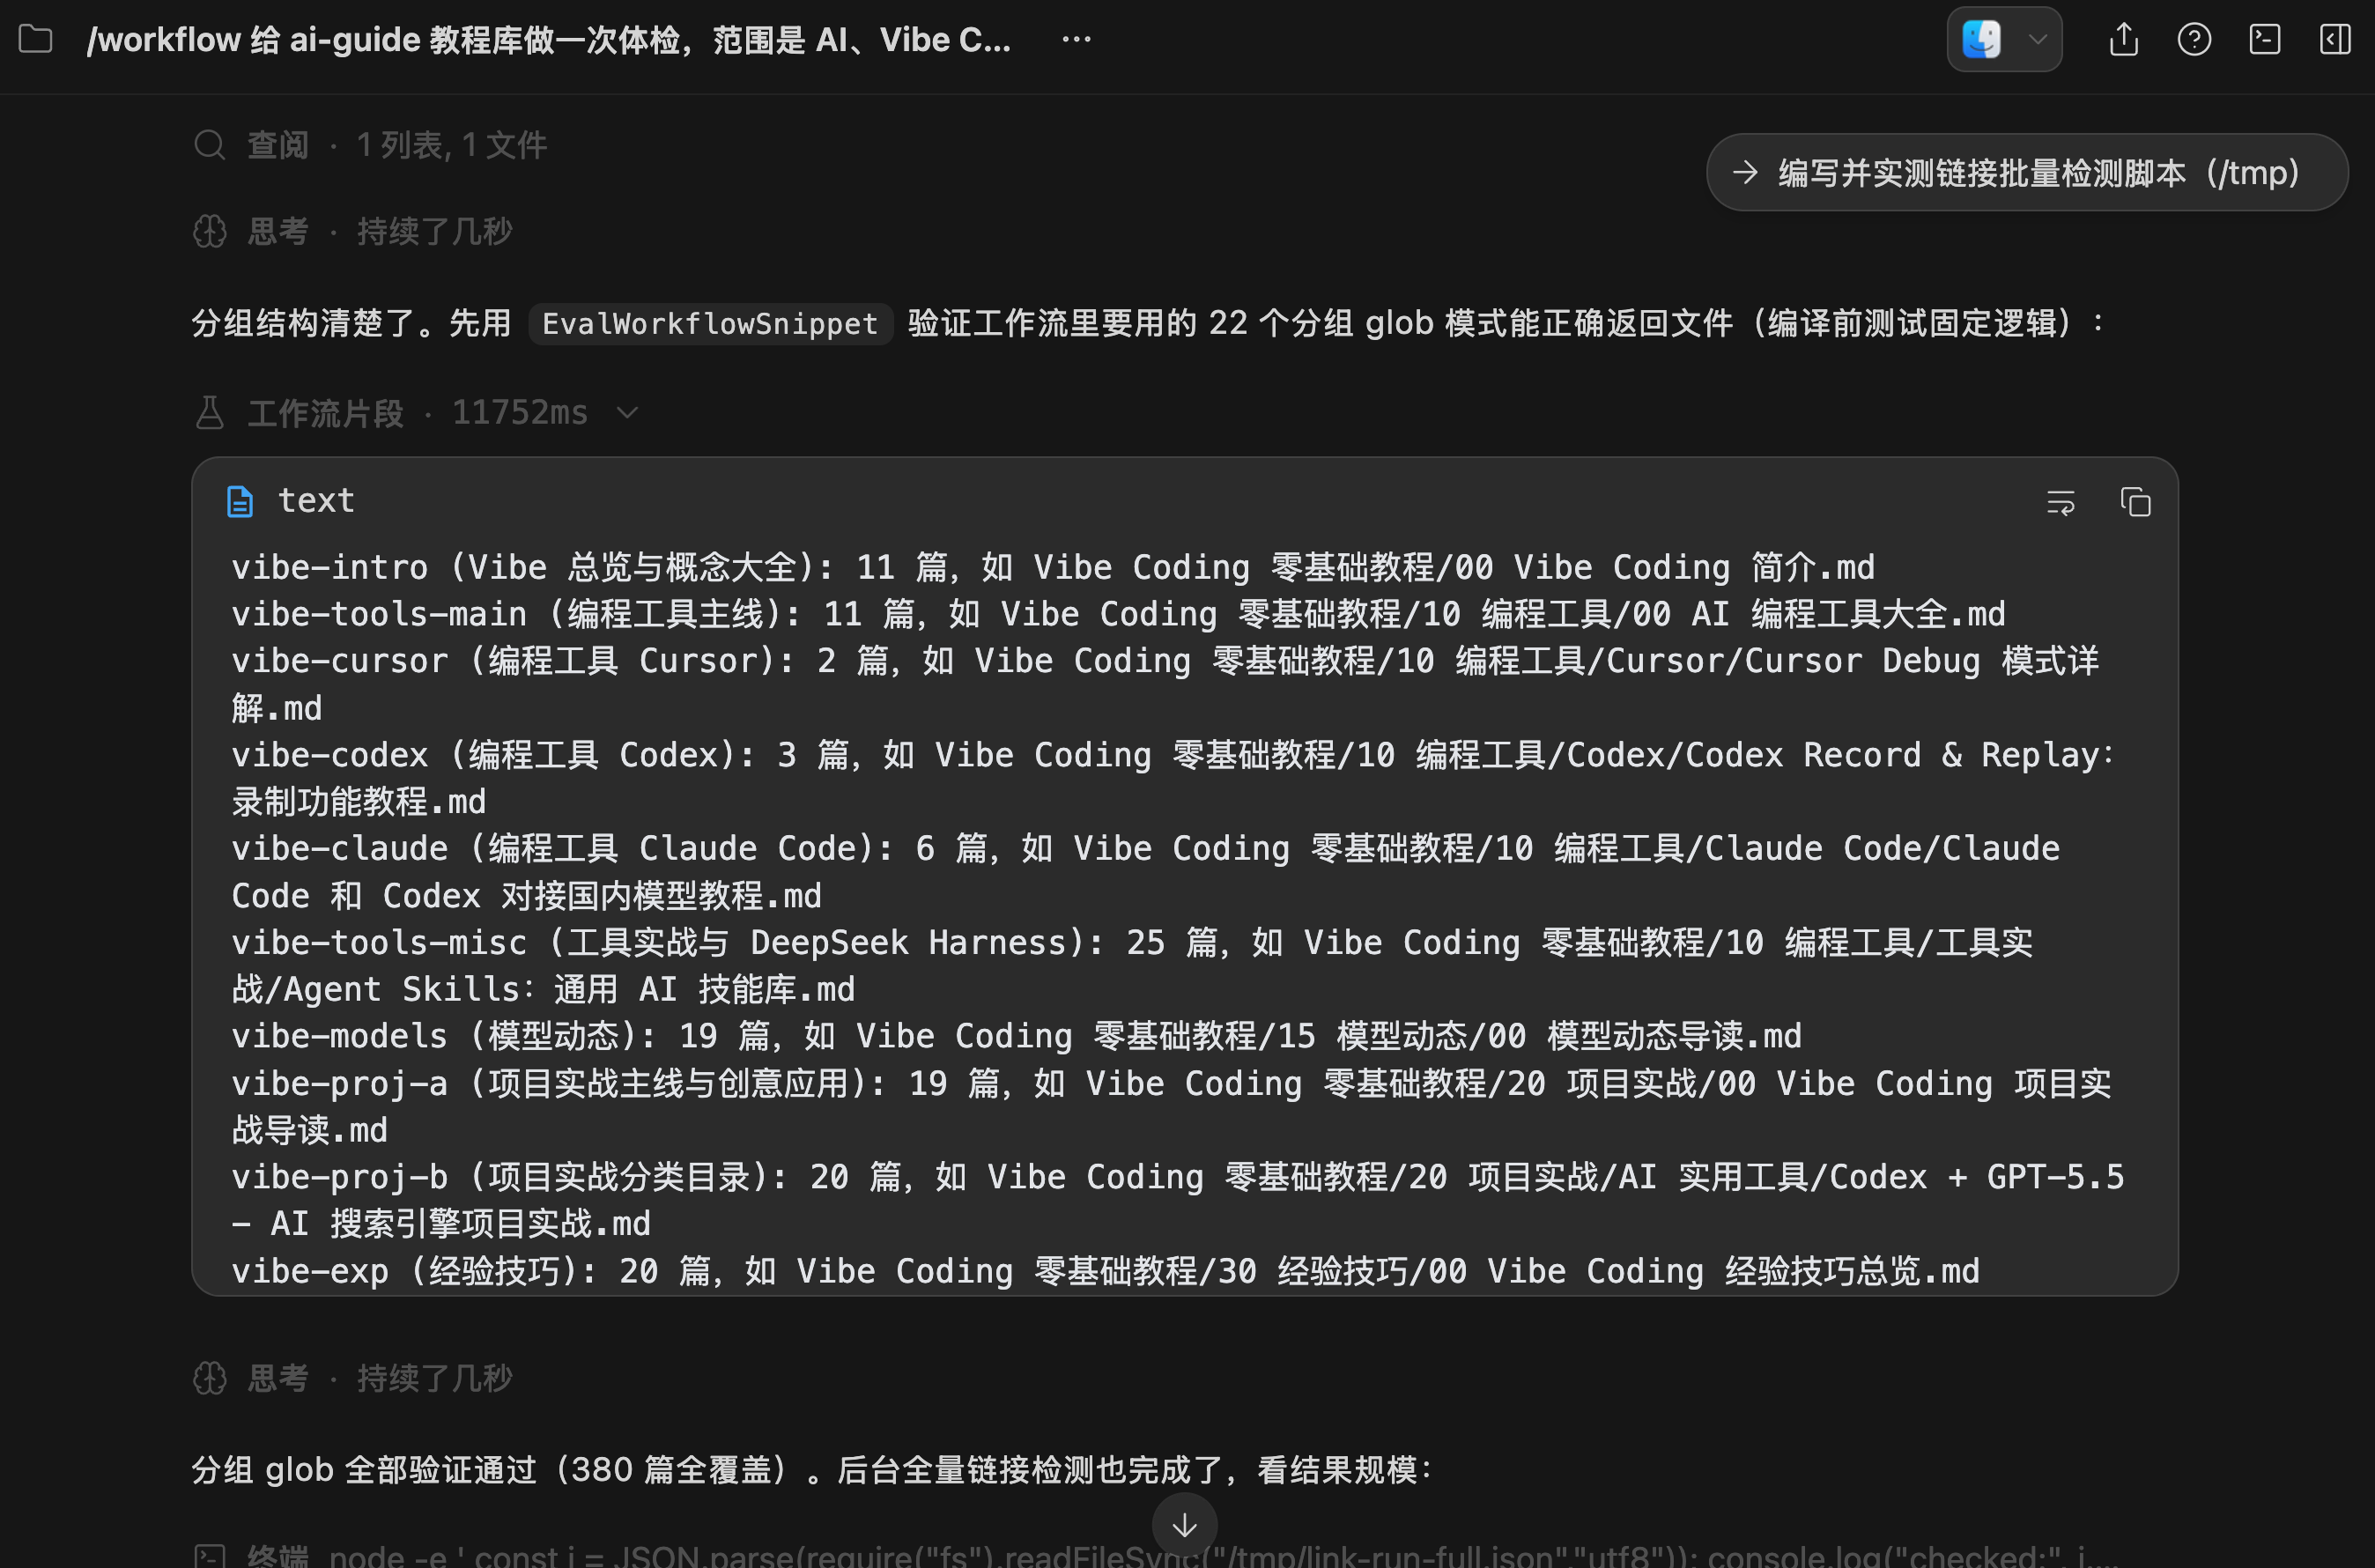Screen dimensions: 2375x1568
Task: Click the EvalWorkflowSnippet inline code
Action: pyautogui.click(x=710, y=324)
